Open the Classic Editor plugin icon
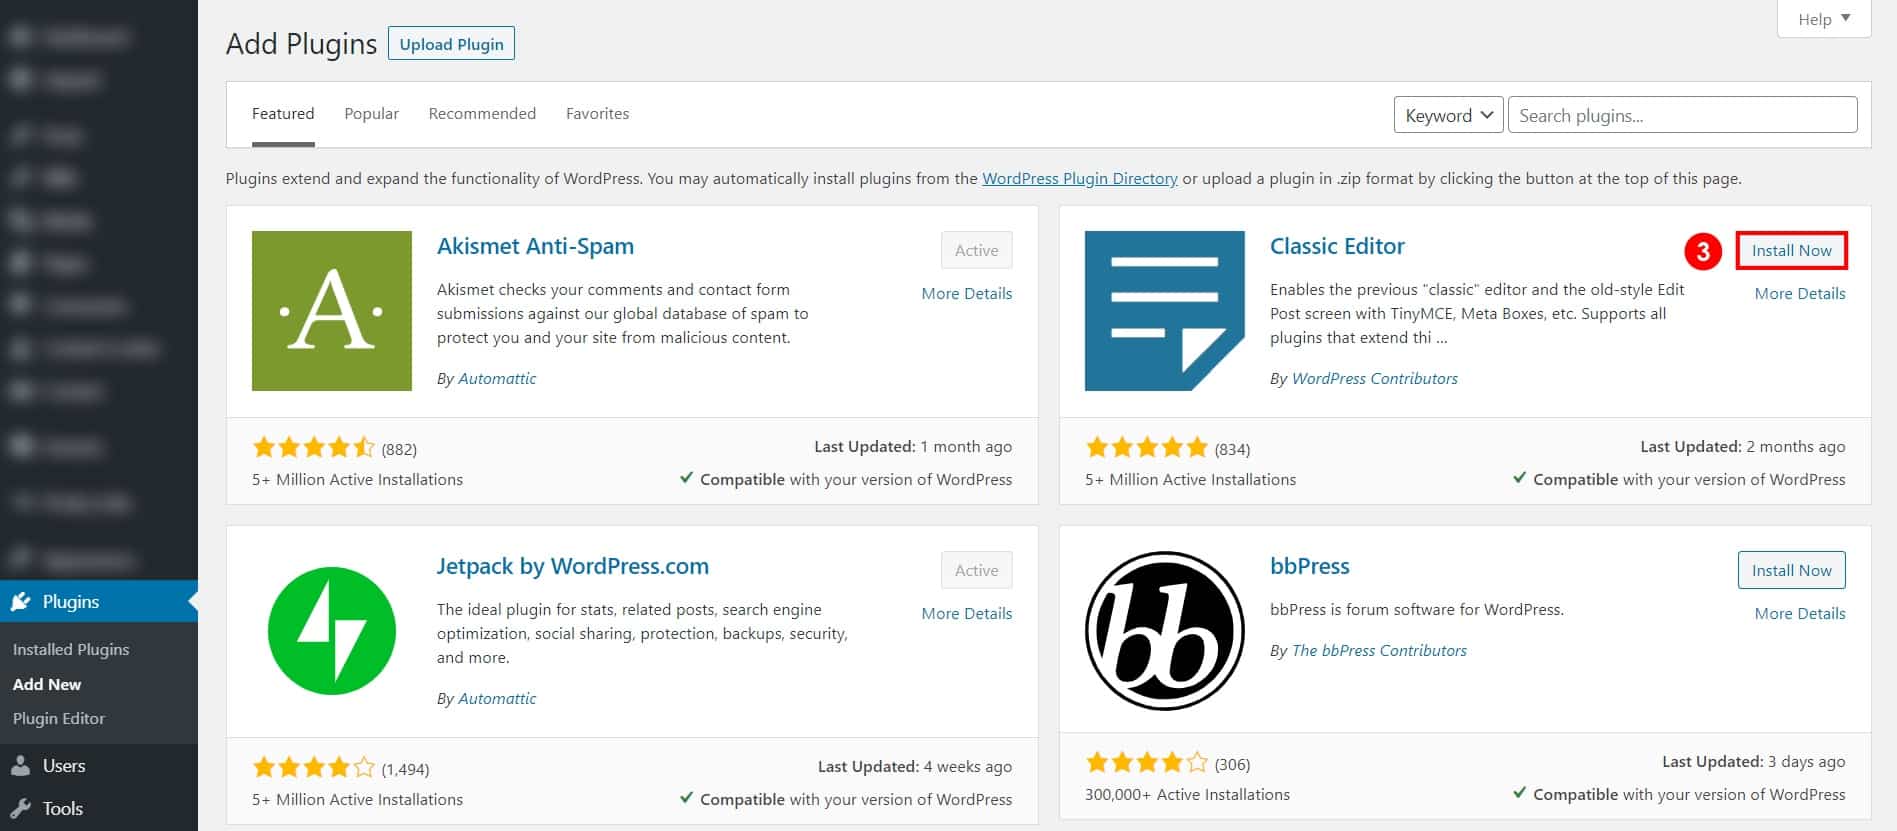This screenshot has height=831, width=1897. 1165,311
